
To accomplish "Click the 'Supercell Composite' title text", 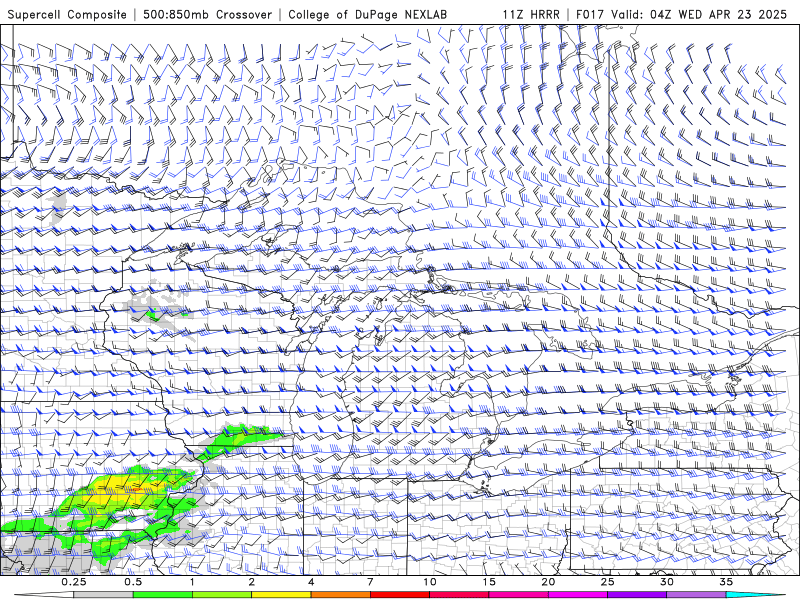I will (67, 14).
